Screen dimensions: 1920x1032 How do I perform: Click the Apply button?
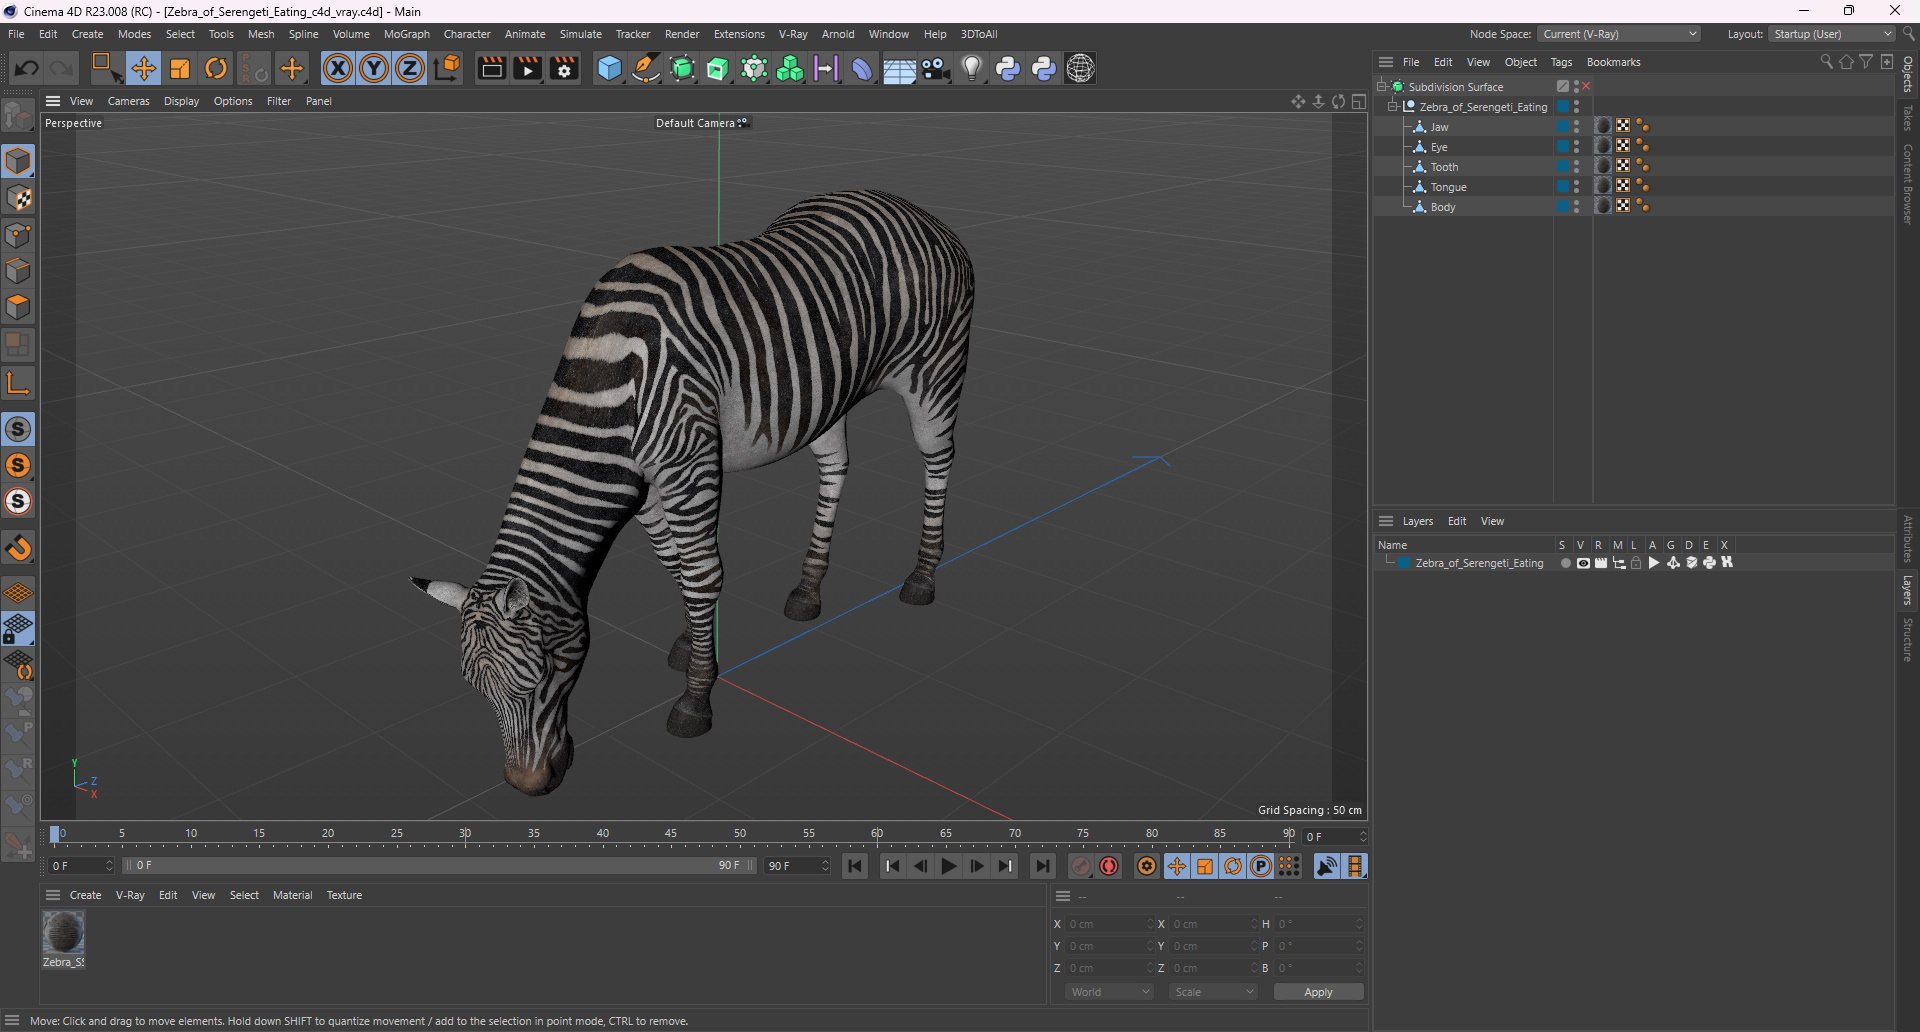click(x=1318, y=992)
